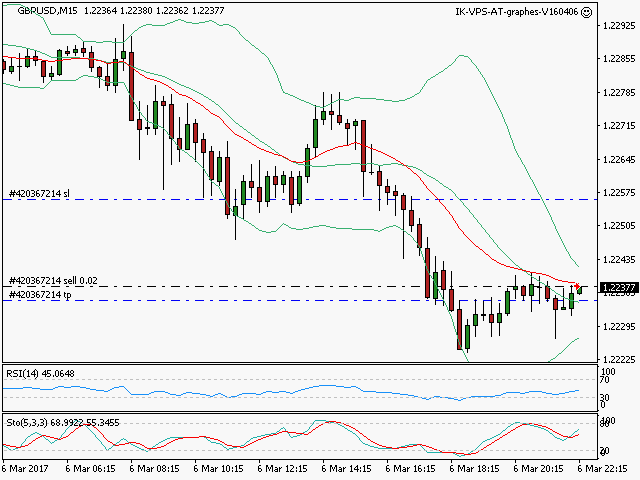Screen dimensions: 640x480
Task: Click the 6 Mar 2017 time label
Action: [x=25, y=469]
